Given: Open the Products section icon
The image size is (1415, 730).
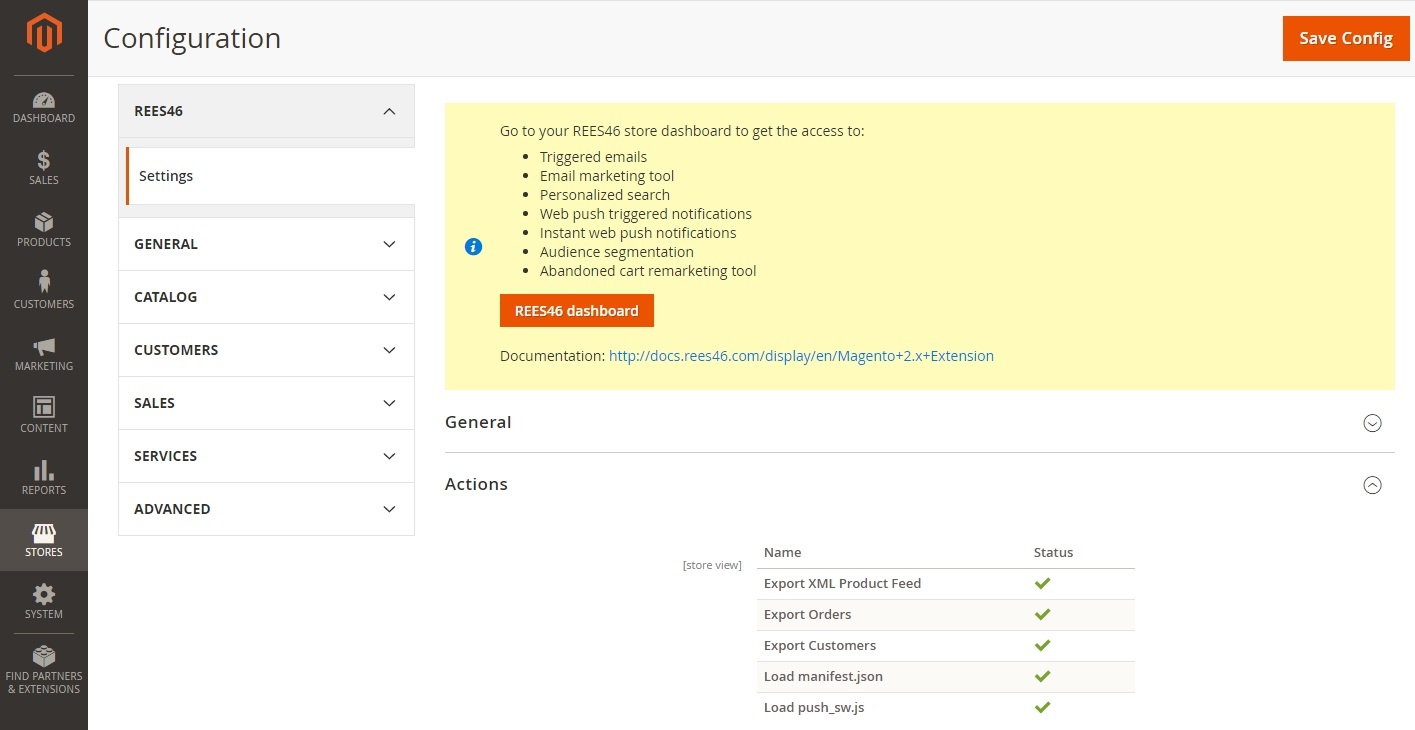Looking at the screenshot, I should tap(44, 229).
